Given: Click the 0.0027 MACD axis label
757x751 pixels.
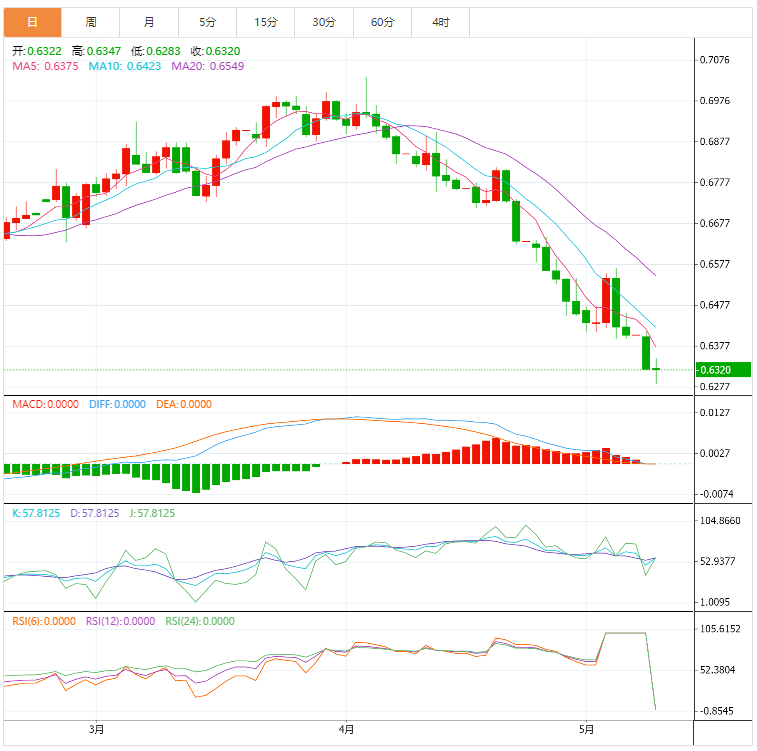Looking at the screenshot, I should tap(715, 453).
